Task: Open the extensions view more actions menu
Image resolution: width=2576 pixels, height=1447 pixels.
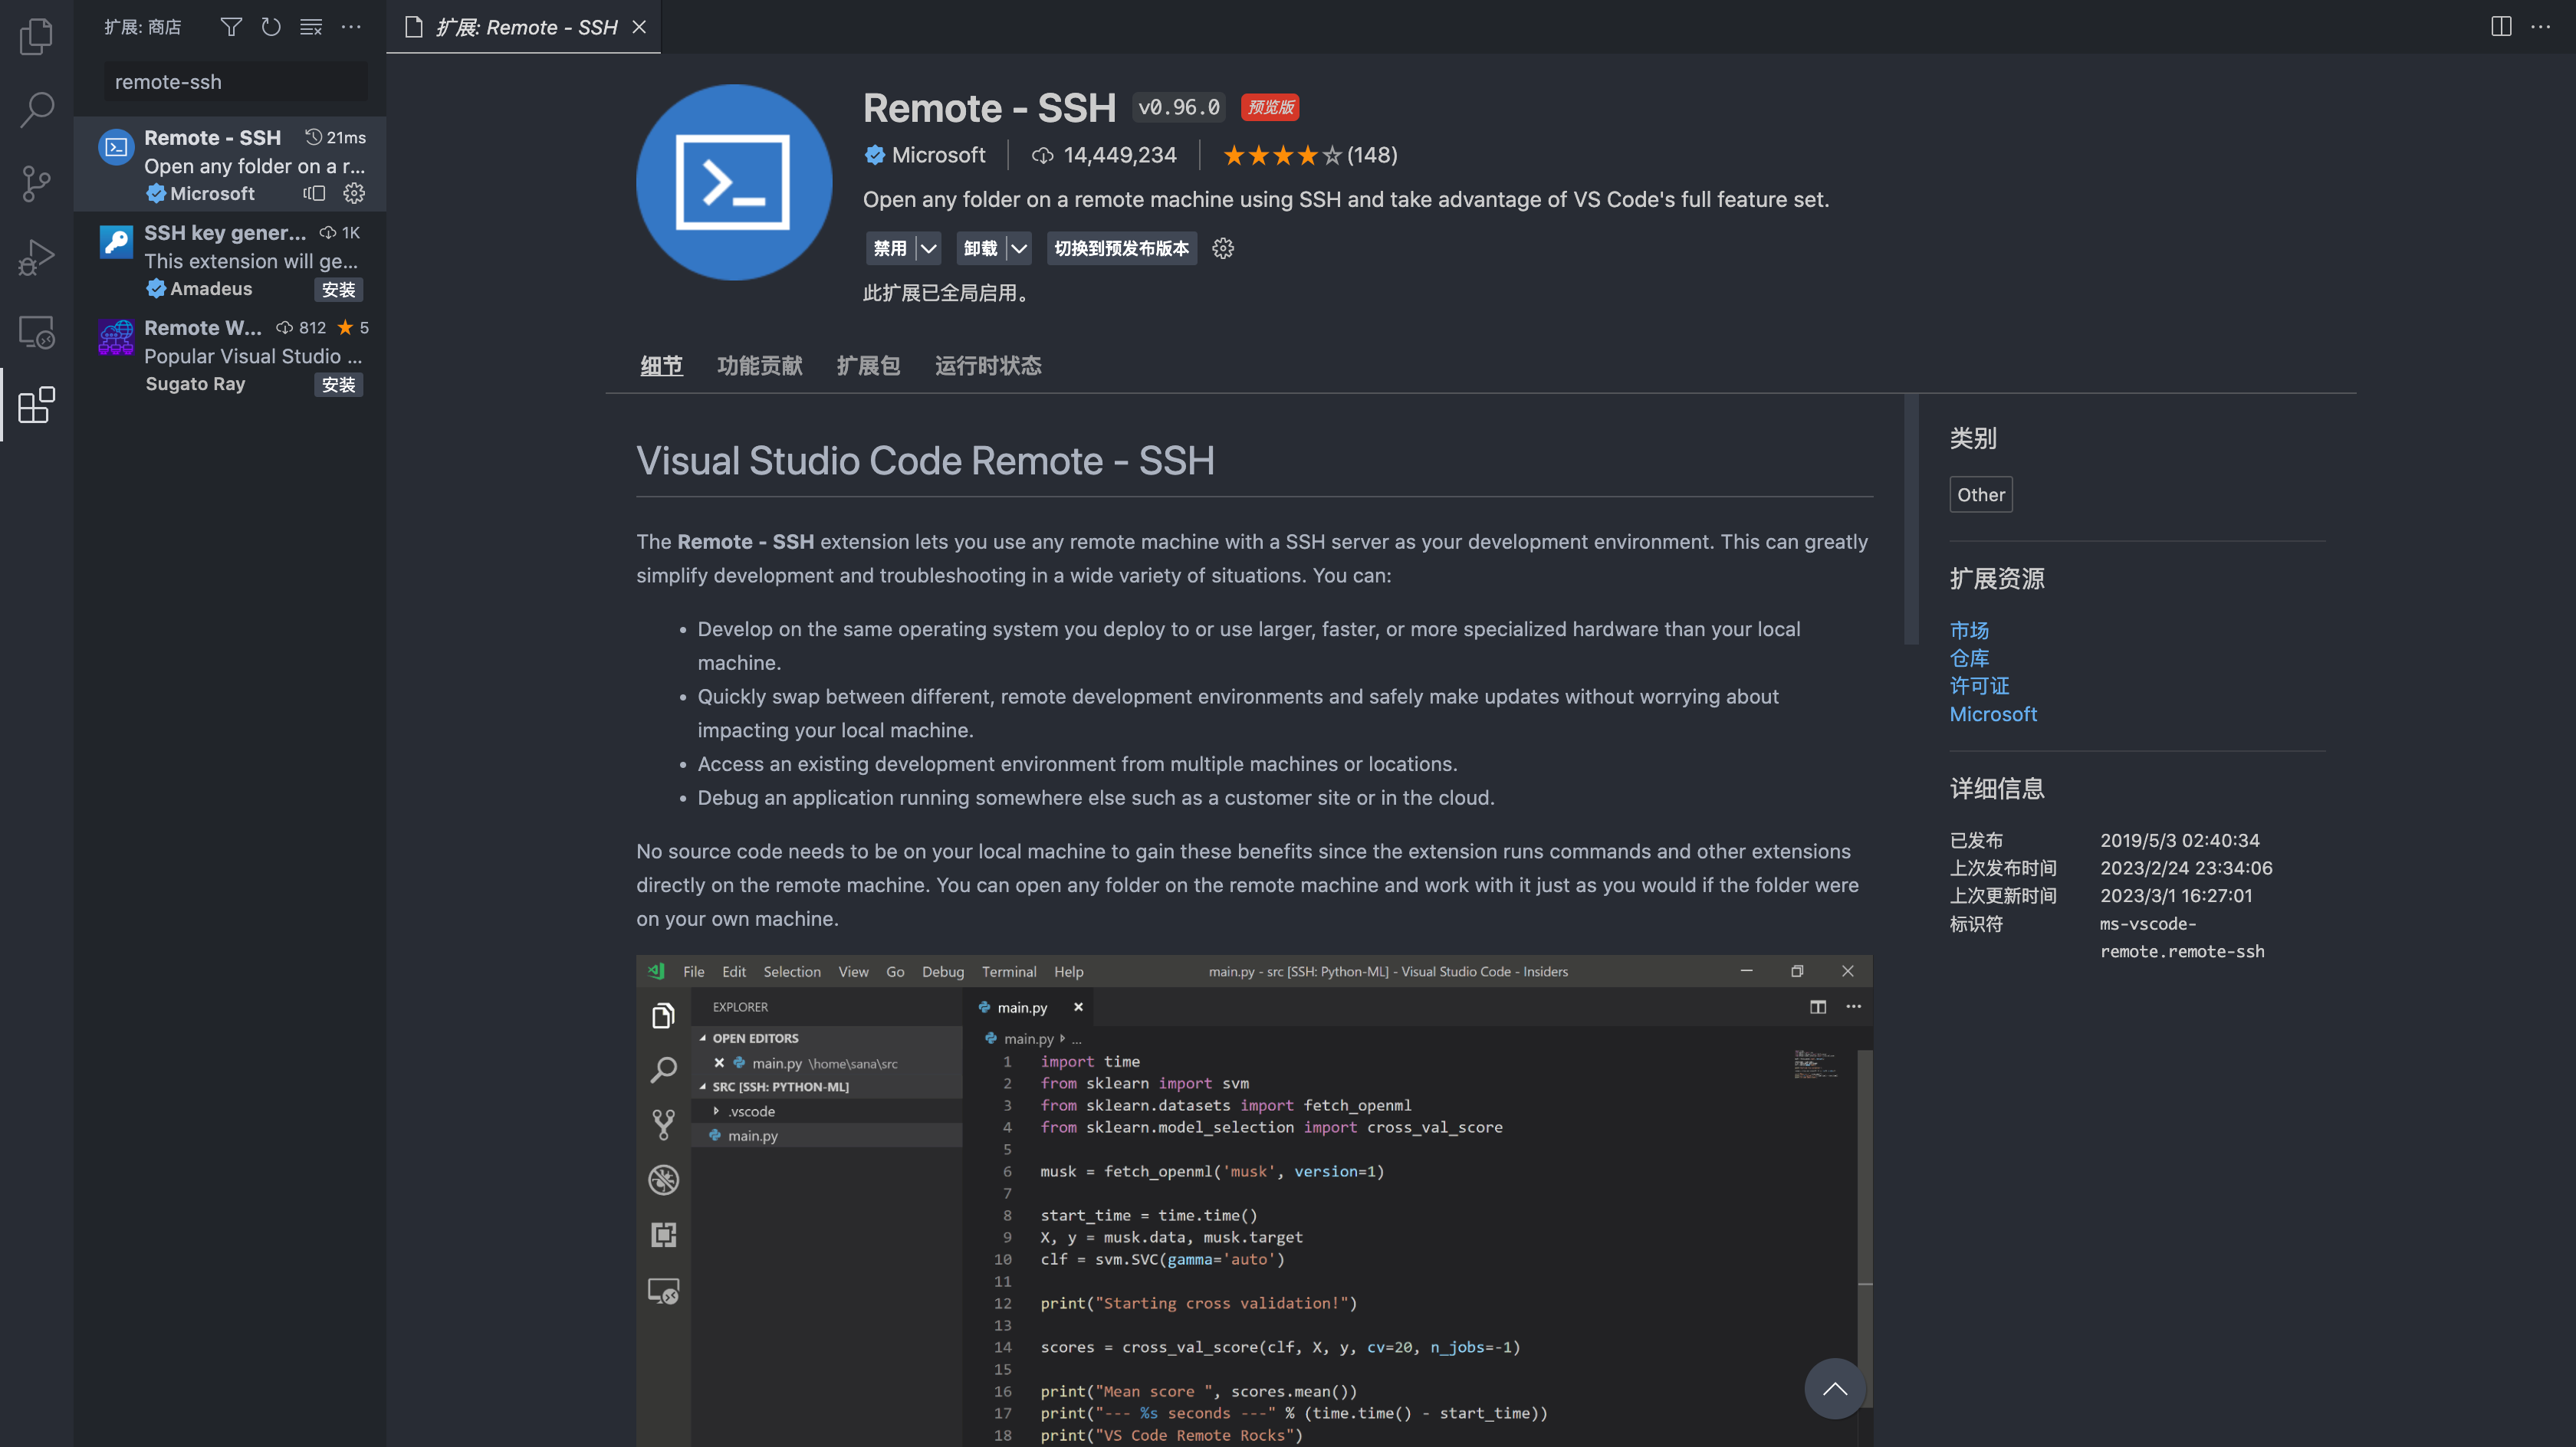Action: (x=351, y=27)
